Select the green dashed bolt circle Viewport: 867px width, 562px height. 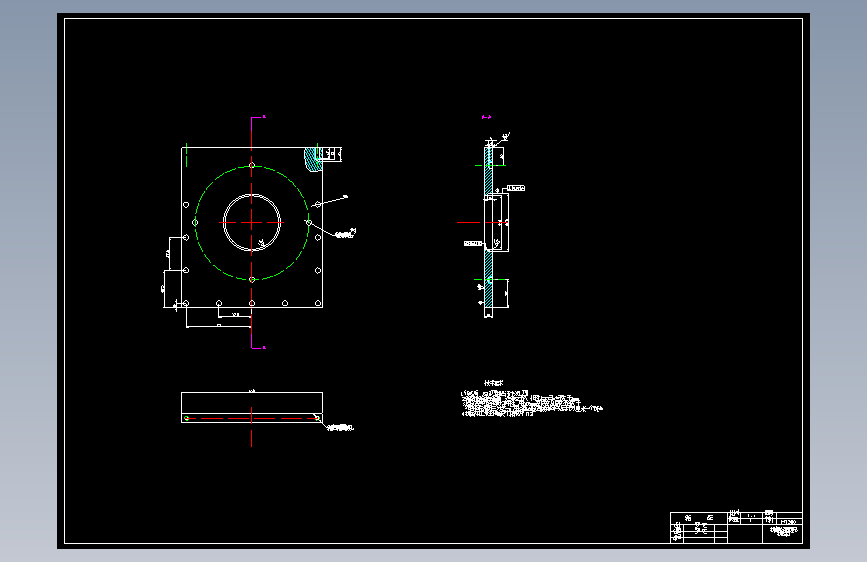(252, 222)
